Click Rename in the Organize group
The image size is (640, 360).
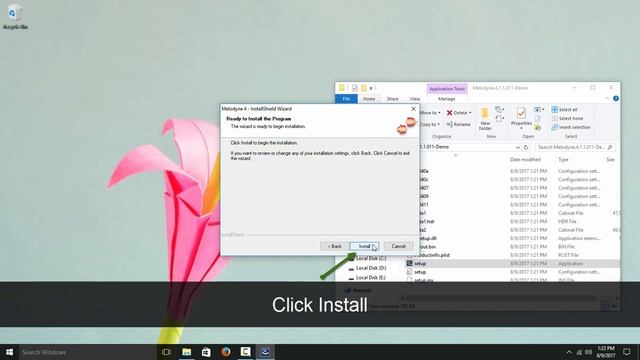click(x=458, y=124)
